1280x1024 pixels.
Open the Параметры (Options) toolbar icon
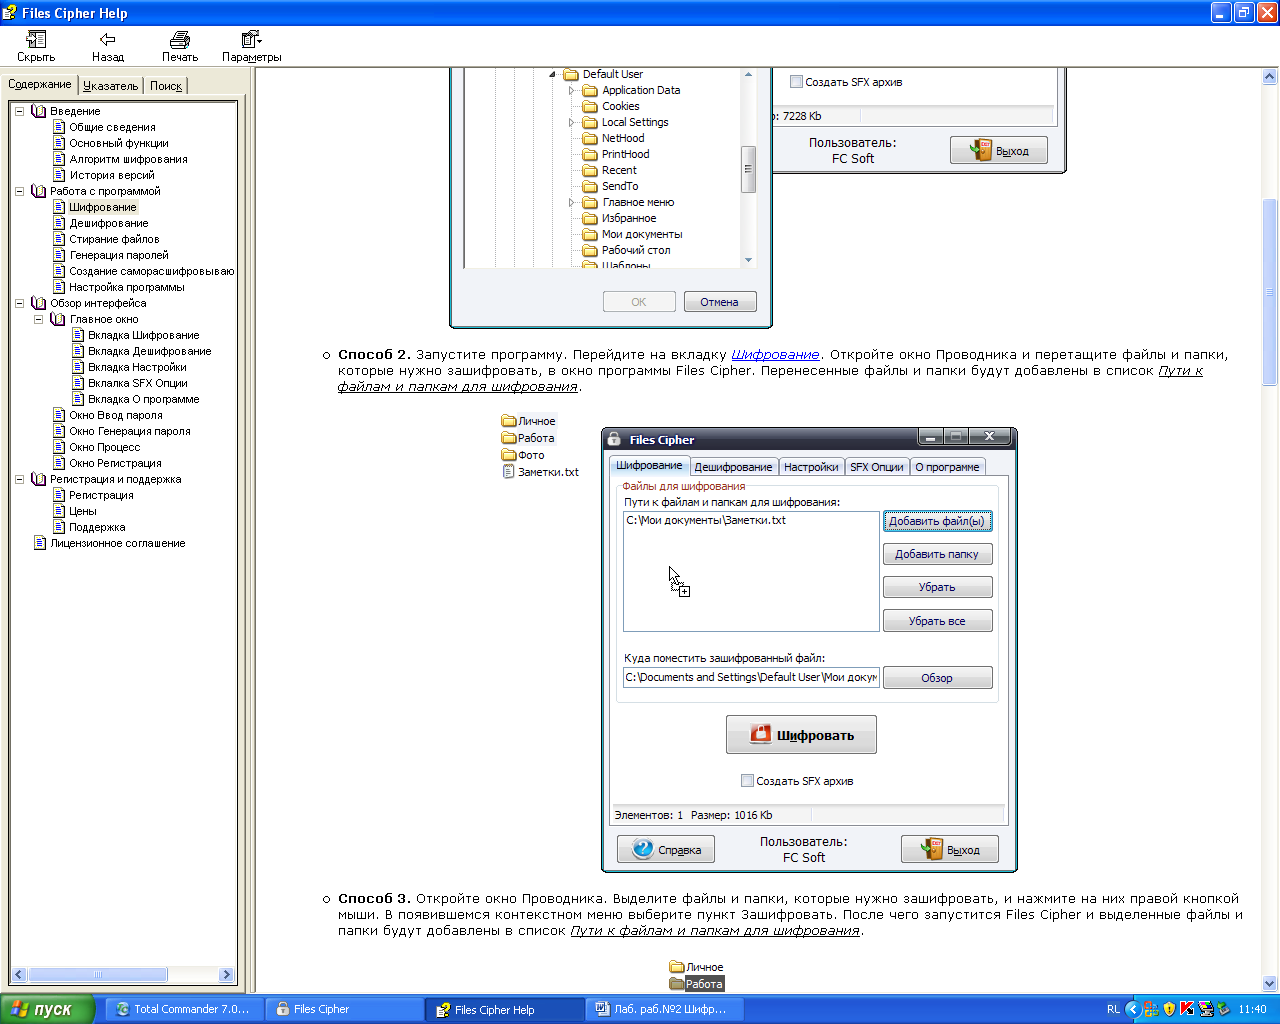click(251, 40)
